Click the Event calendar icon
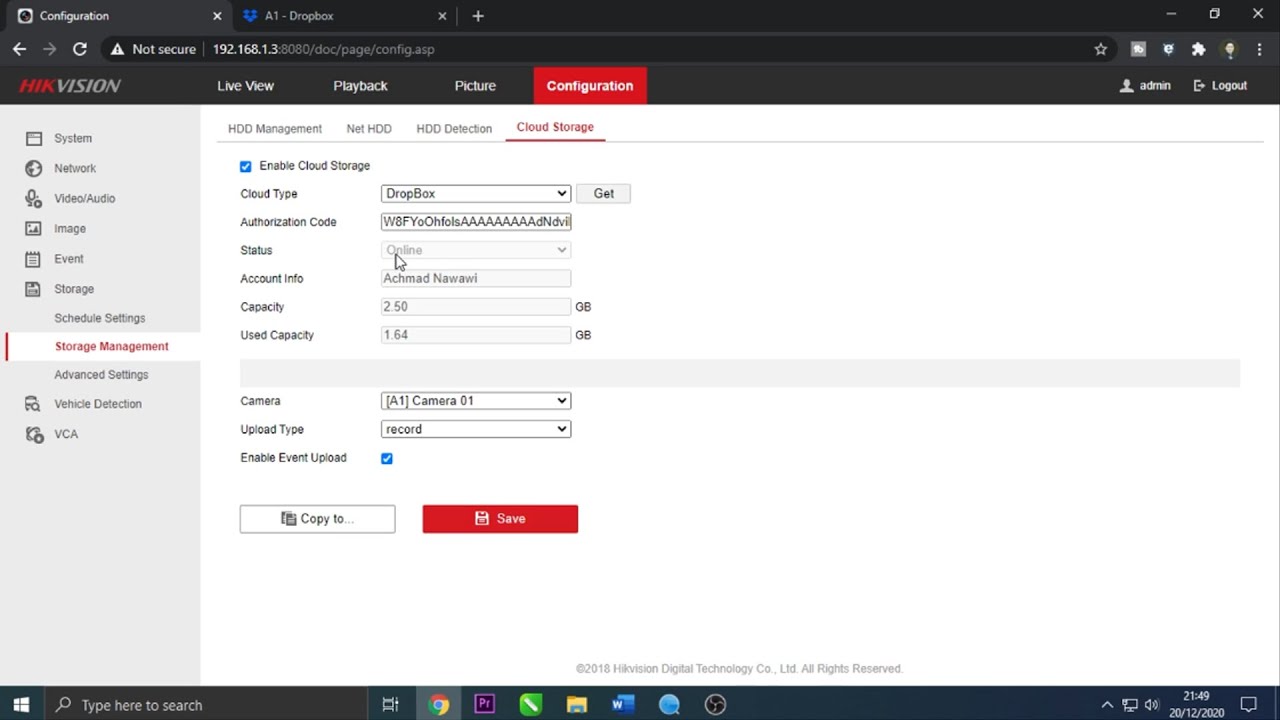The image size is (1280, 720). [34, 258]
